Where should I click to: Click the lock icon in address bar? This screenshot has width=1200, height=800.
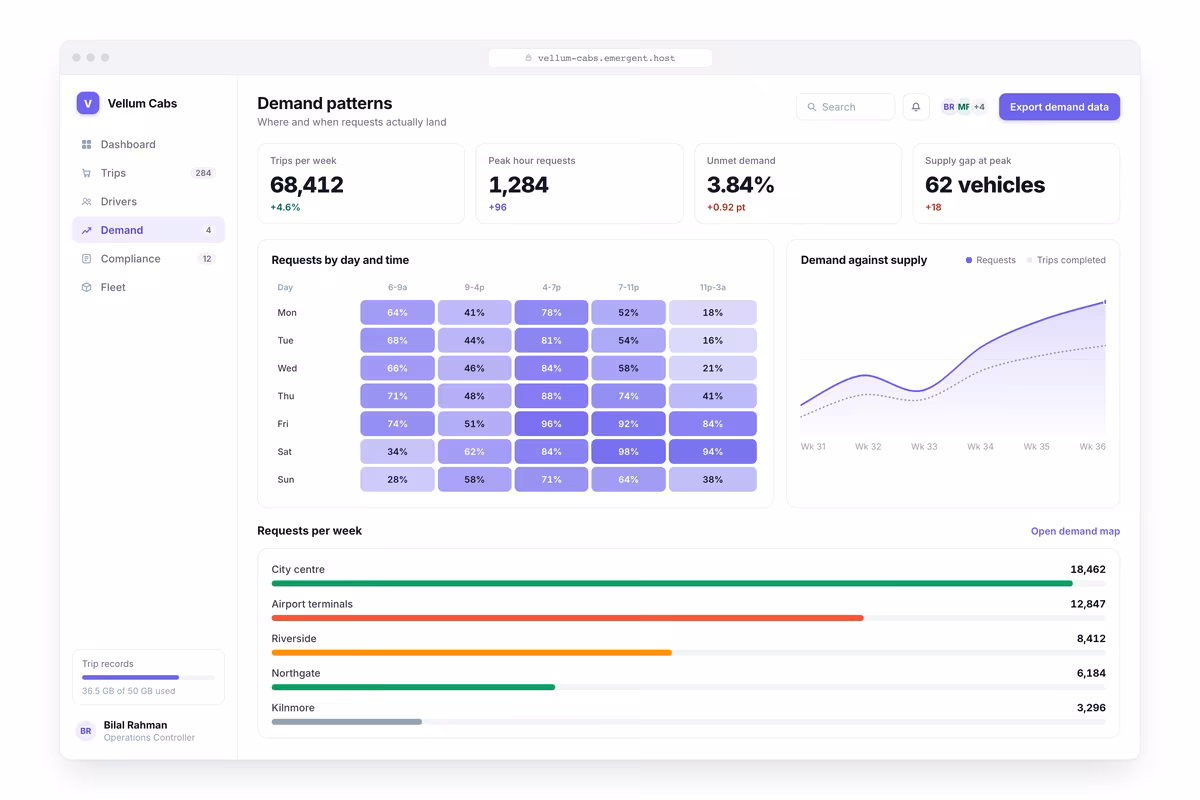(529, 58)
